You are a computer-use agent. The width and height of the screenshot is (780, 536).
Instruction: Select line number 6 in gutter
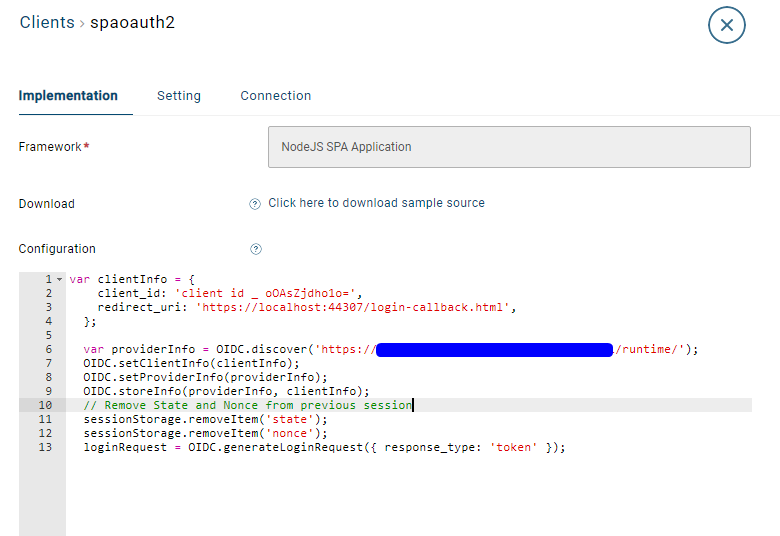click(x=48, y=349)
